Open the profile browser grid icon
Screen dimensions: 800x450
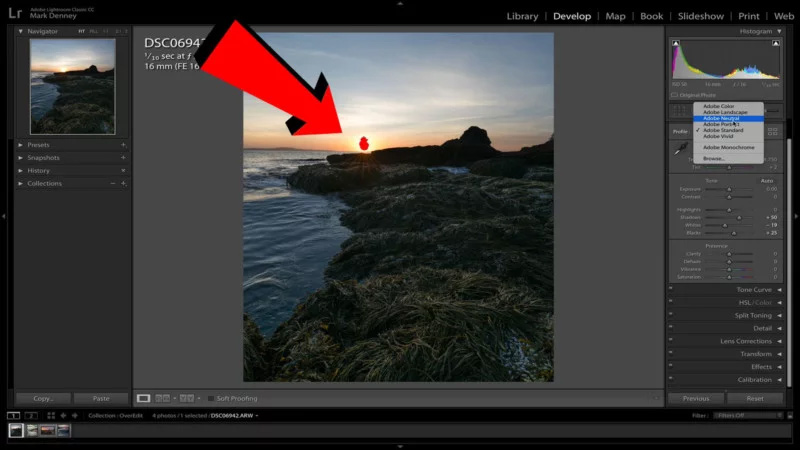point(772,131)
